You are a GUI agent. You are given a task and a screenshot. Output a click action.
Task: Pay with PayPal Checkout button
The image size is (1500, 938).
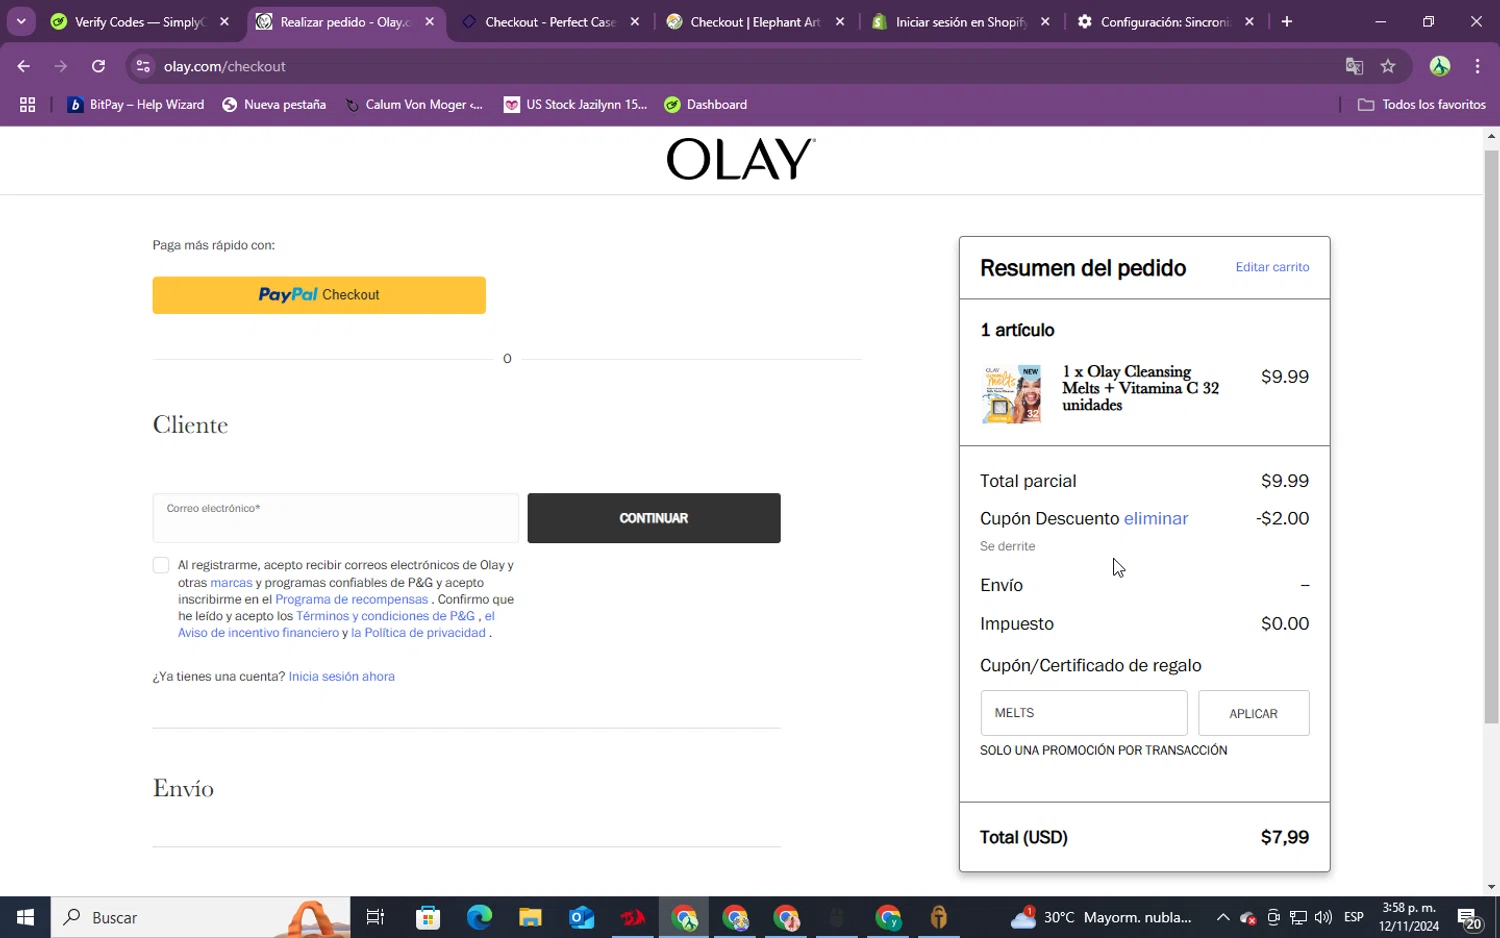tap(319, 295)
